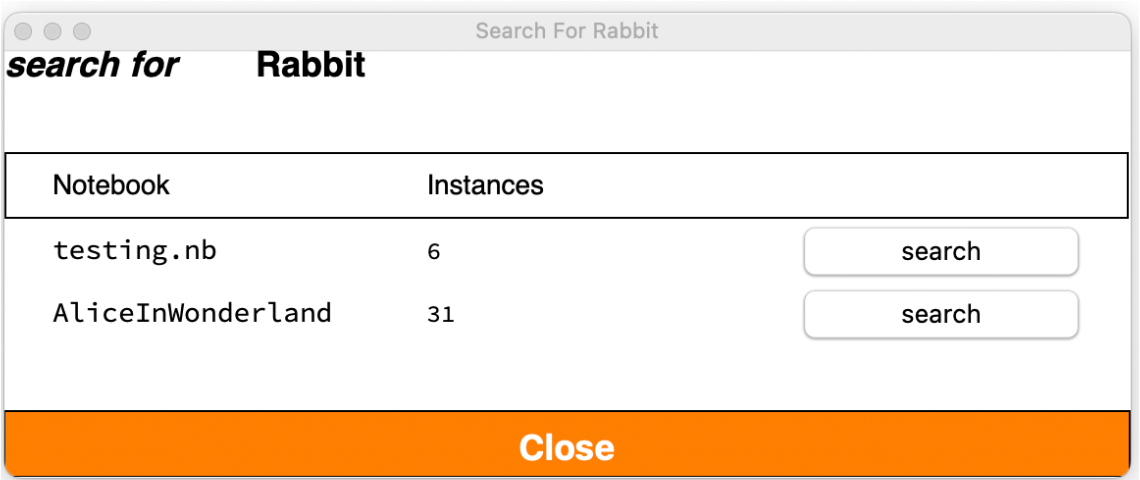Click search button for AliceInWonderland

(x=940, y=314)
